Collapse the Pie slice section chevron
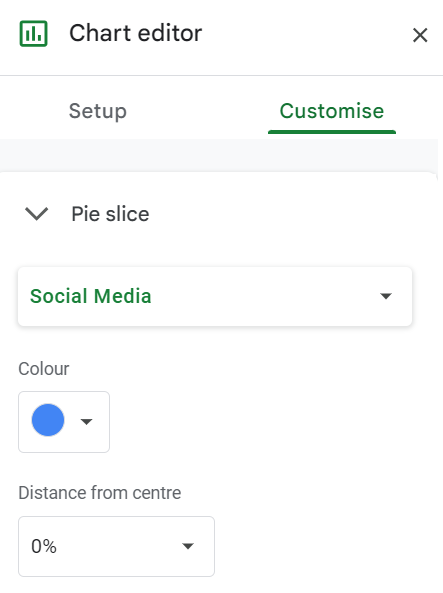 pos(36,214)
